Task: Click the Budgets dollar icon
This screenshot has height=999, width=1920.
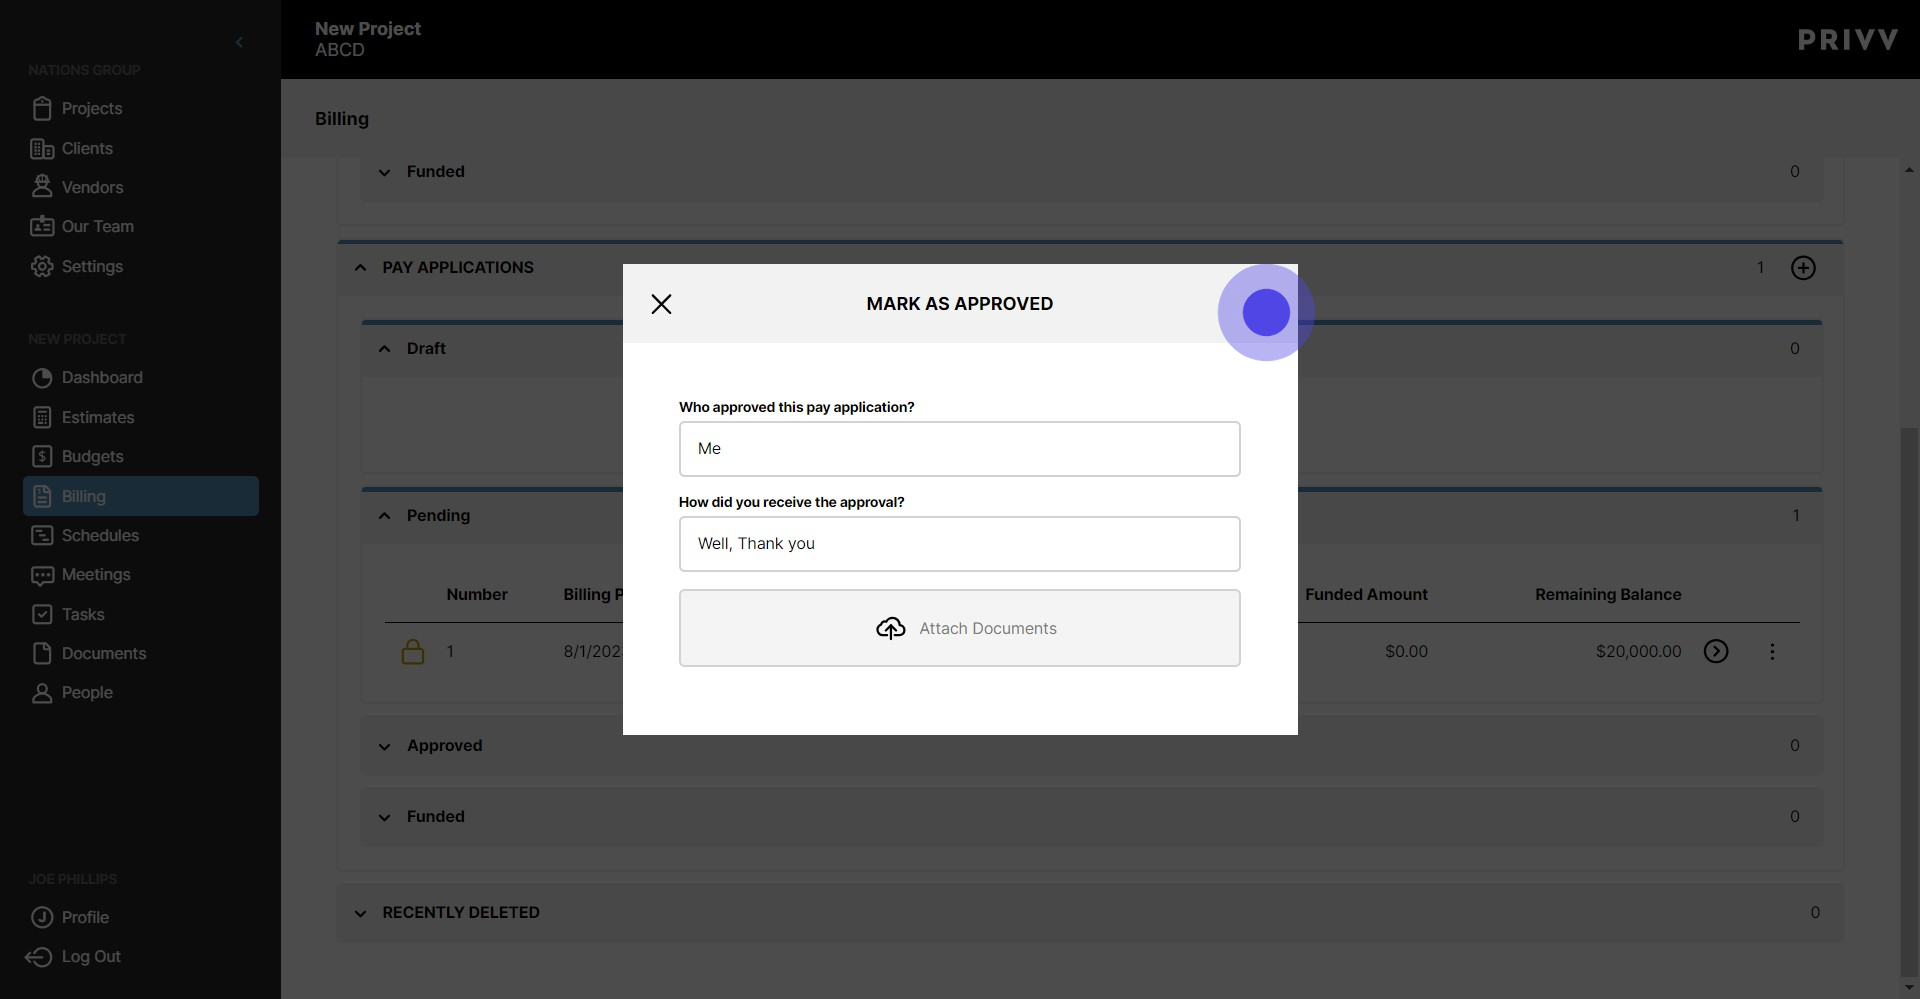Action: 42,456
